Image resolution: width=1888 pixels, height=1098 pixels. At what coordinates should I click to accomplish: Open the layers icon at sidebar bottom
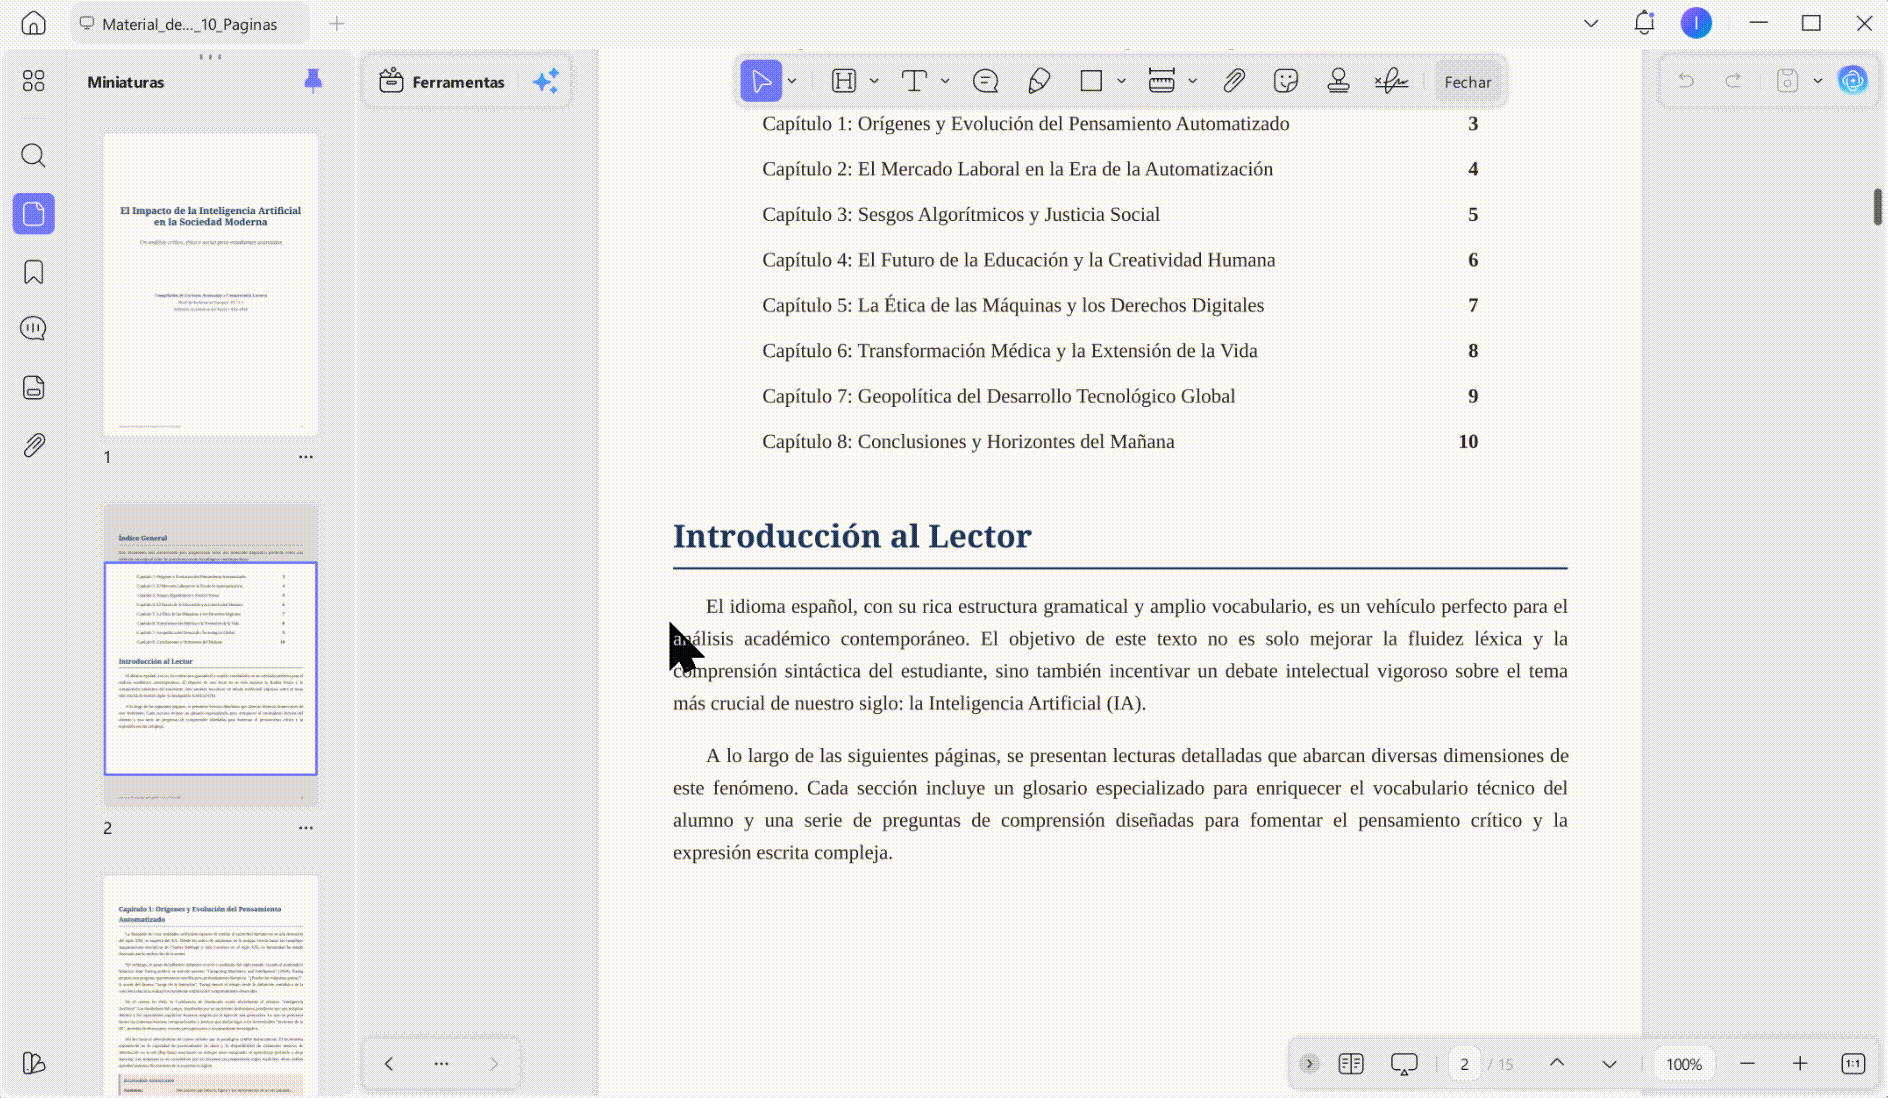point(33,1063)
